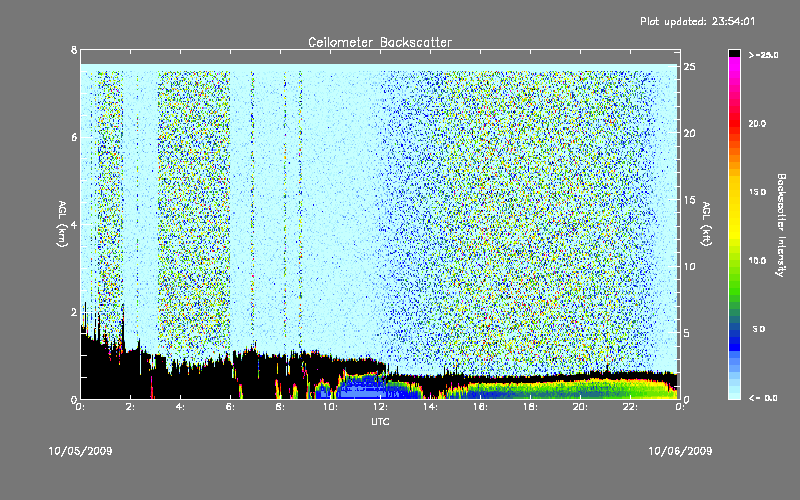This screenshot has height=500, width=800.
Task: Click the '6:' hour label on the time axis
Action: 231,407
